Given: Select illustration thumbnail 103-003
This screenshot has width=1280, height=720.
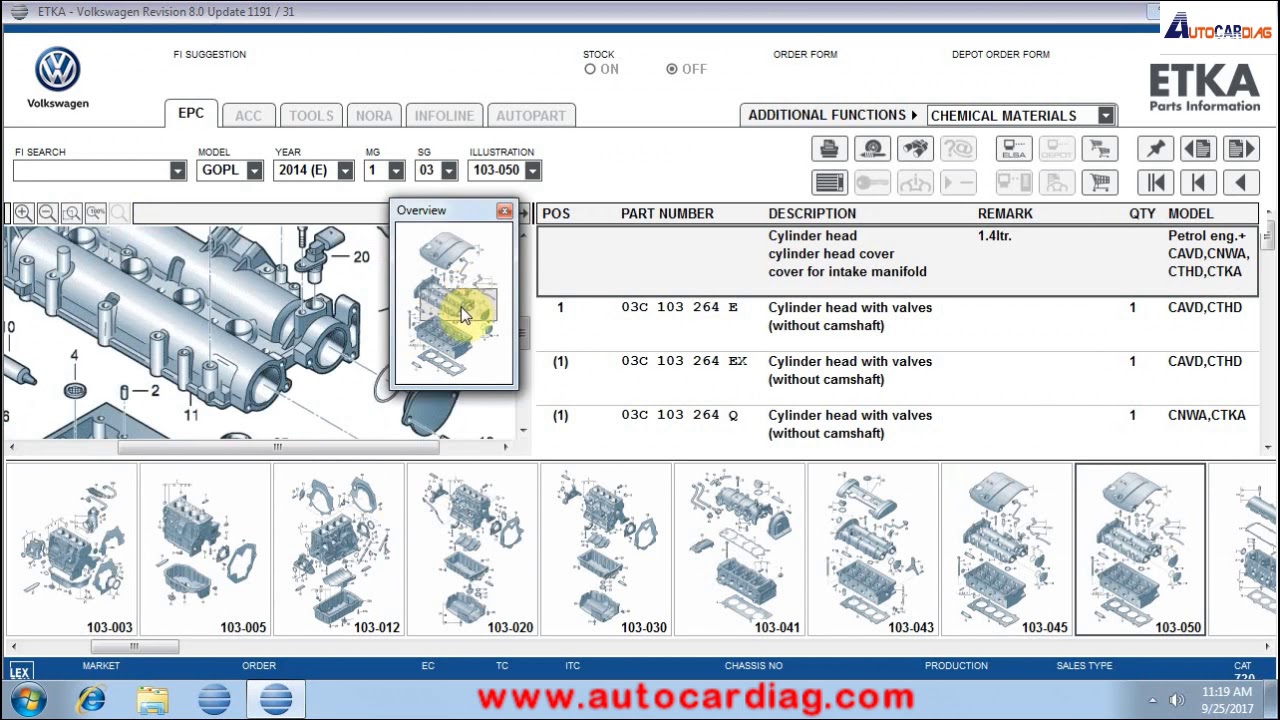Looking at the screenshot, I should [71, 550].
